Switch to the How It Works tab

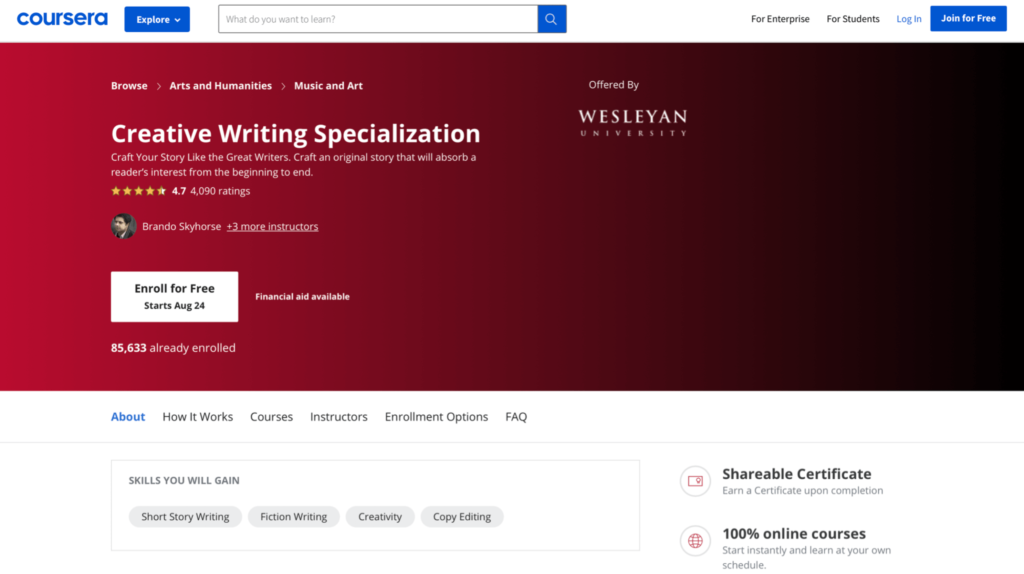coord(197,417)
